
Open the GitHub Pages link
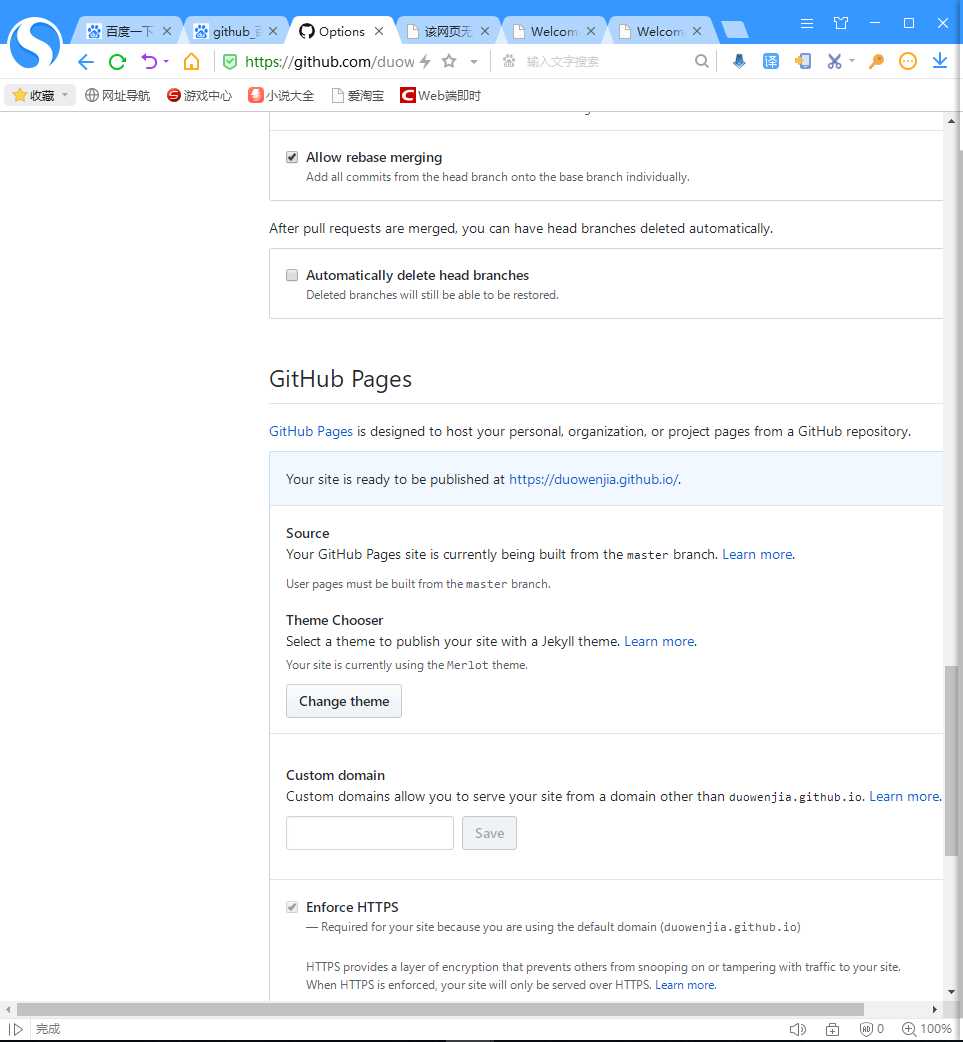(x=310, y=431)
